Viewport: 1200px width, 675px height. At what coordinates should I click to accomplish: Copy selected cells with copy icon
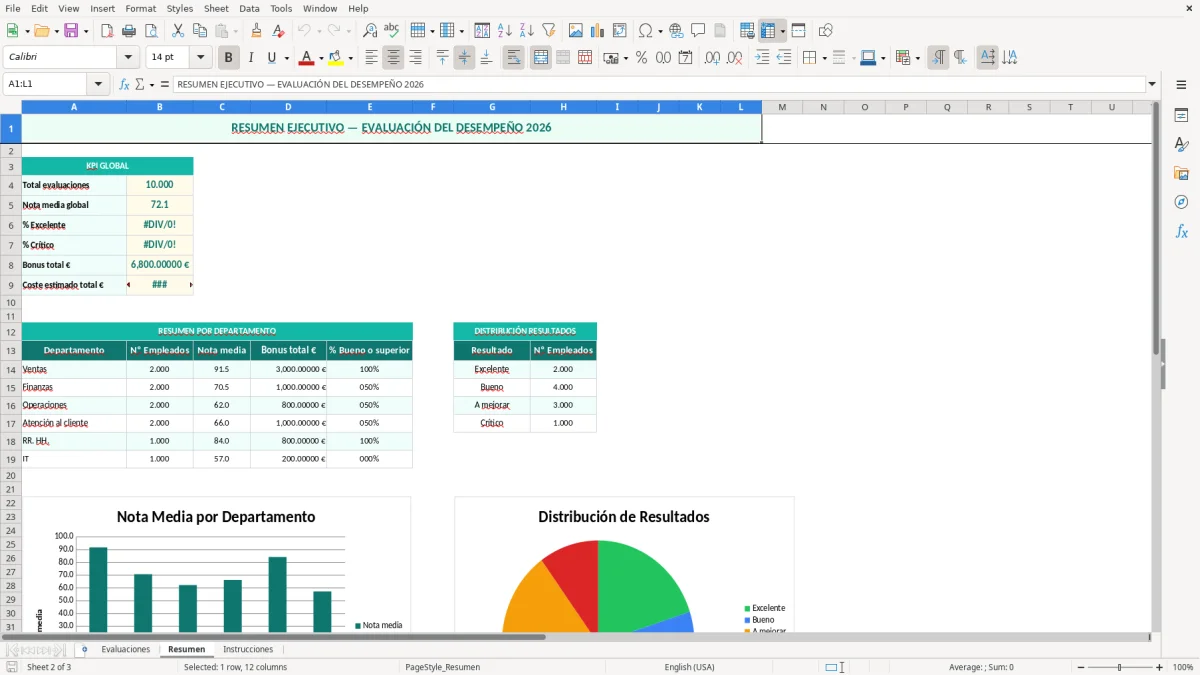(x=200, y=31)
